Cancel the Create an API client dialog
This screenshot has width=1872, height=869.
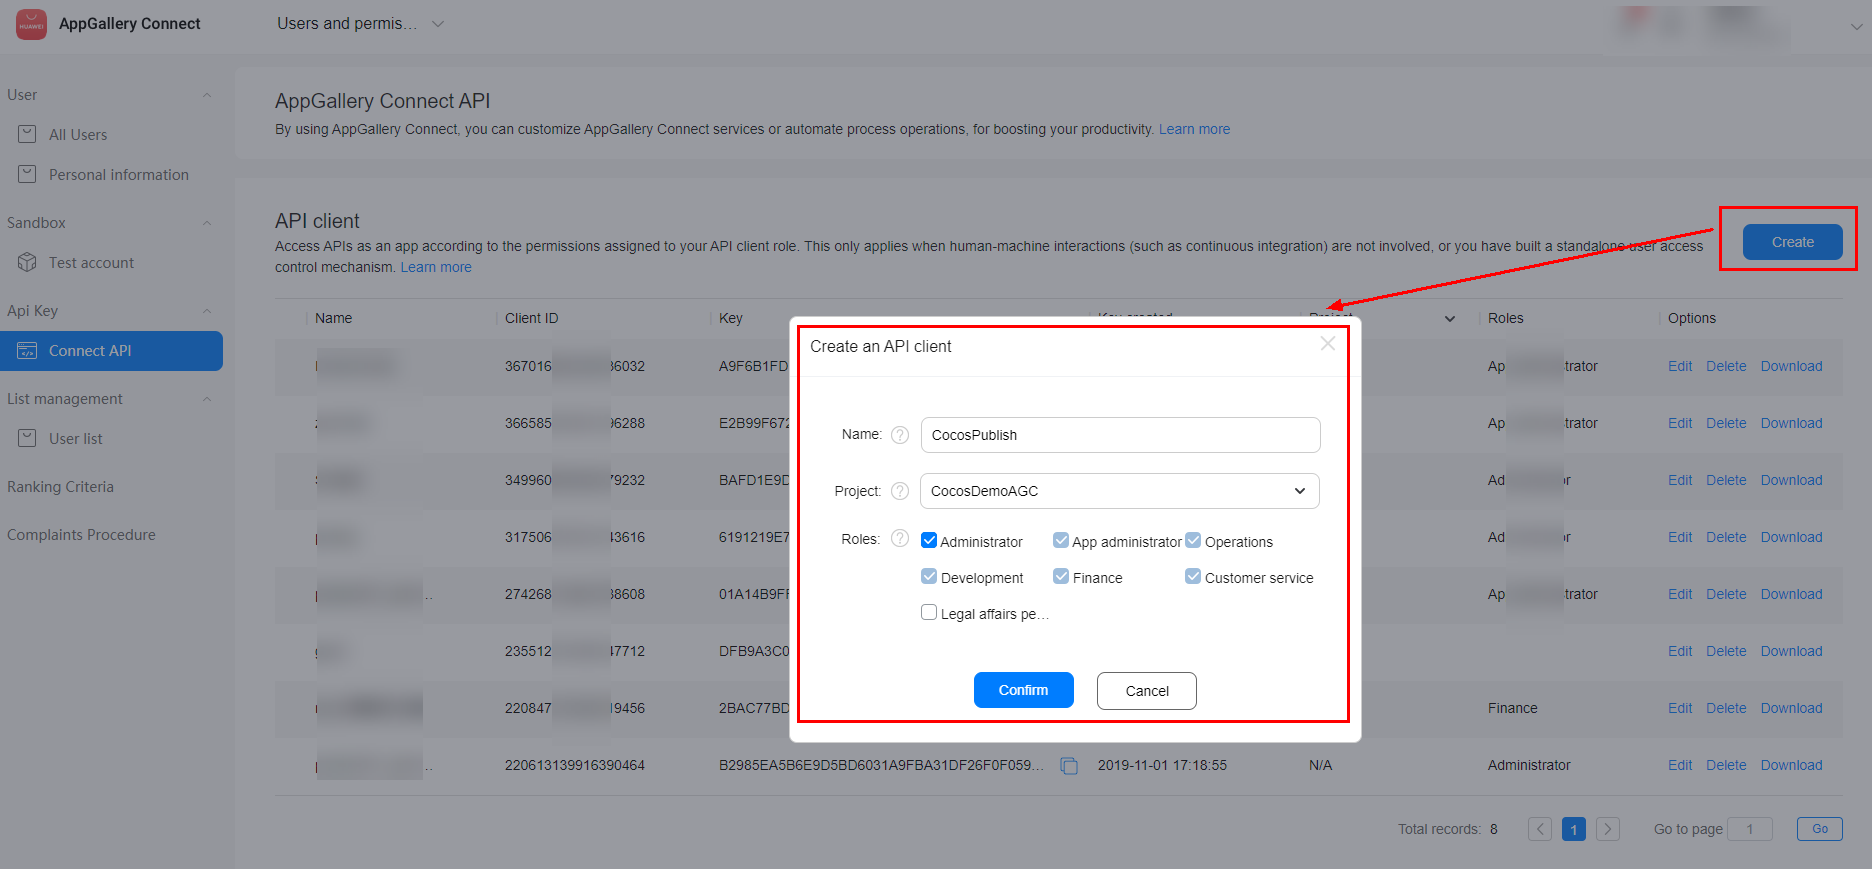[x=1147, y=691]
